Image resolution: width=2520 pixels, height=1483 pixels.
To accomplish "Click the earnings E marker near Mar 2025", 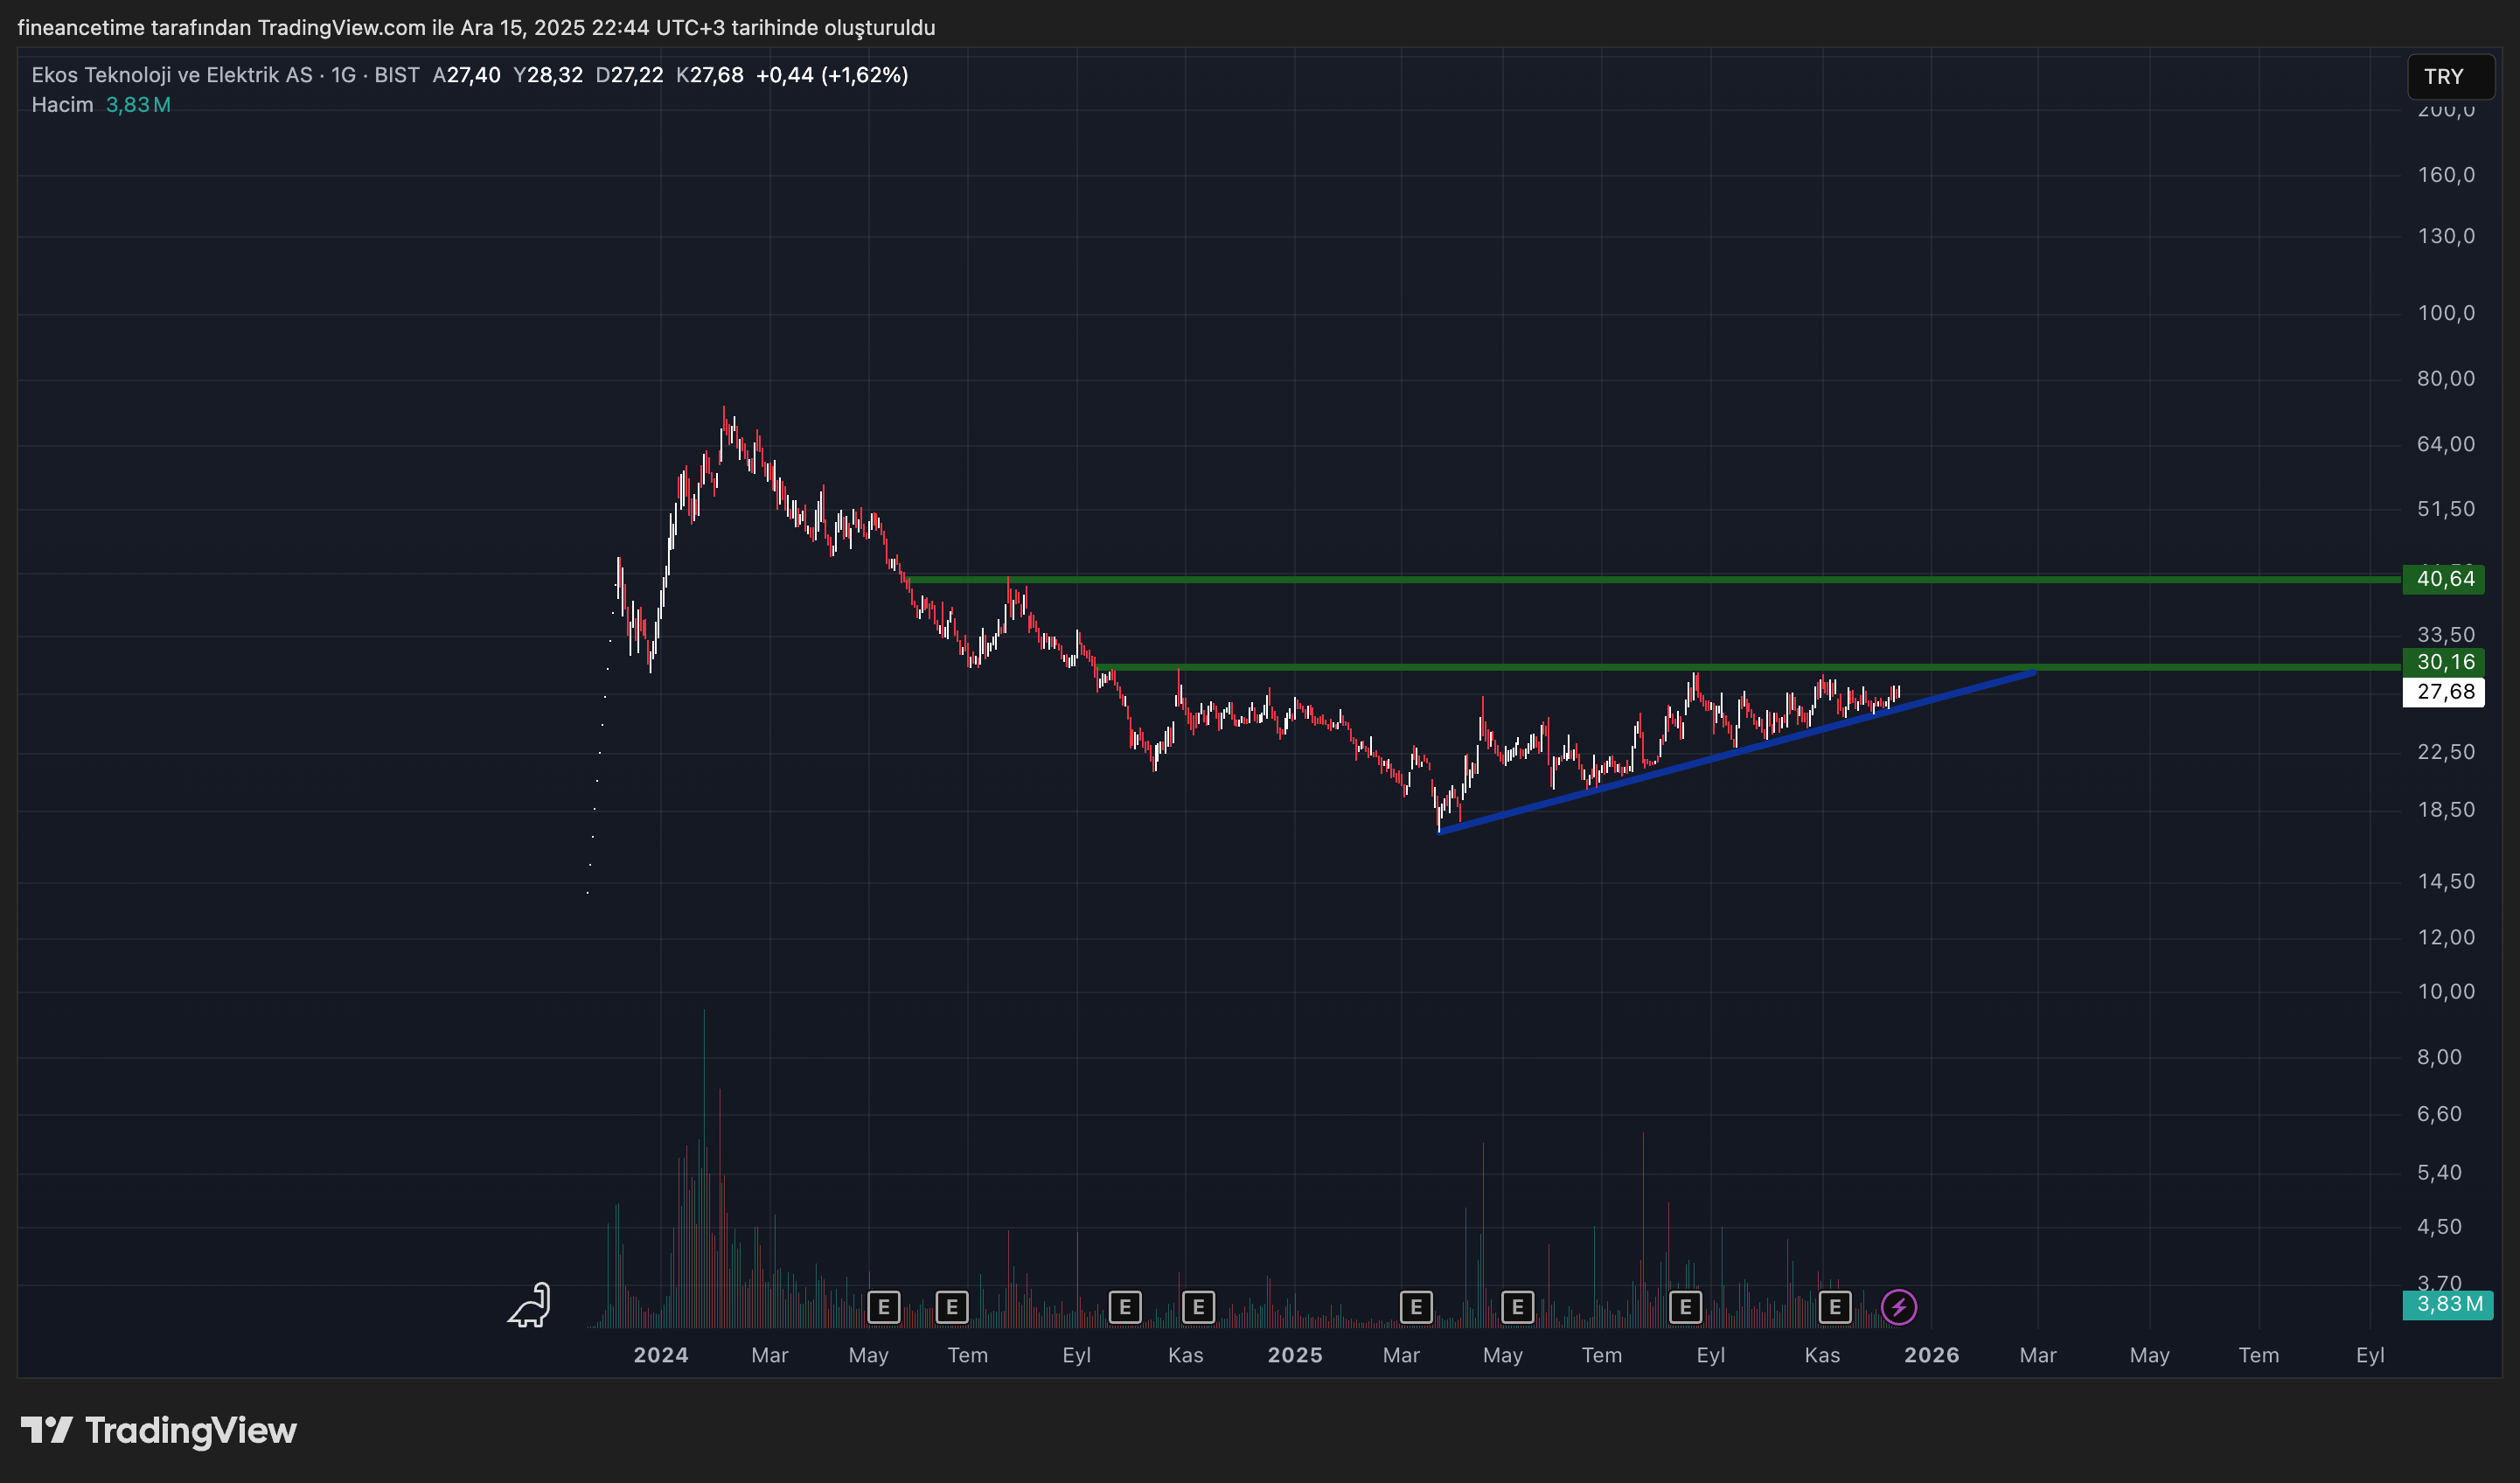I will coord(1415,1306).
